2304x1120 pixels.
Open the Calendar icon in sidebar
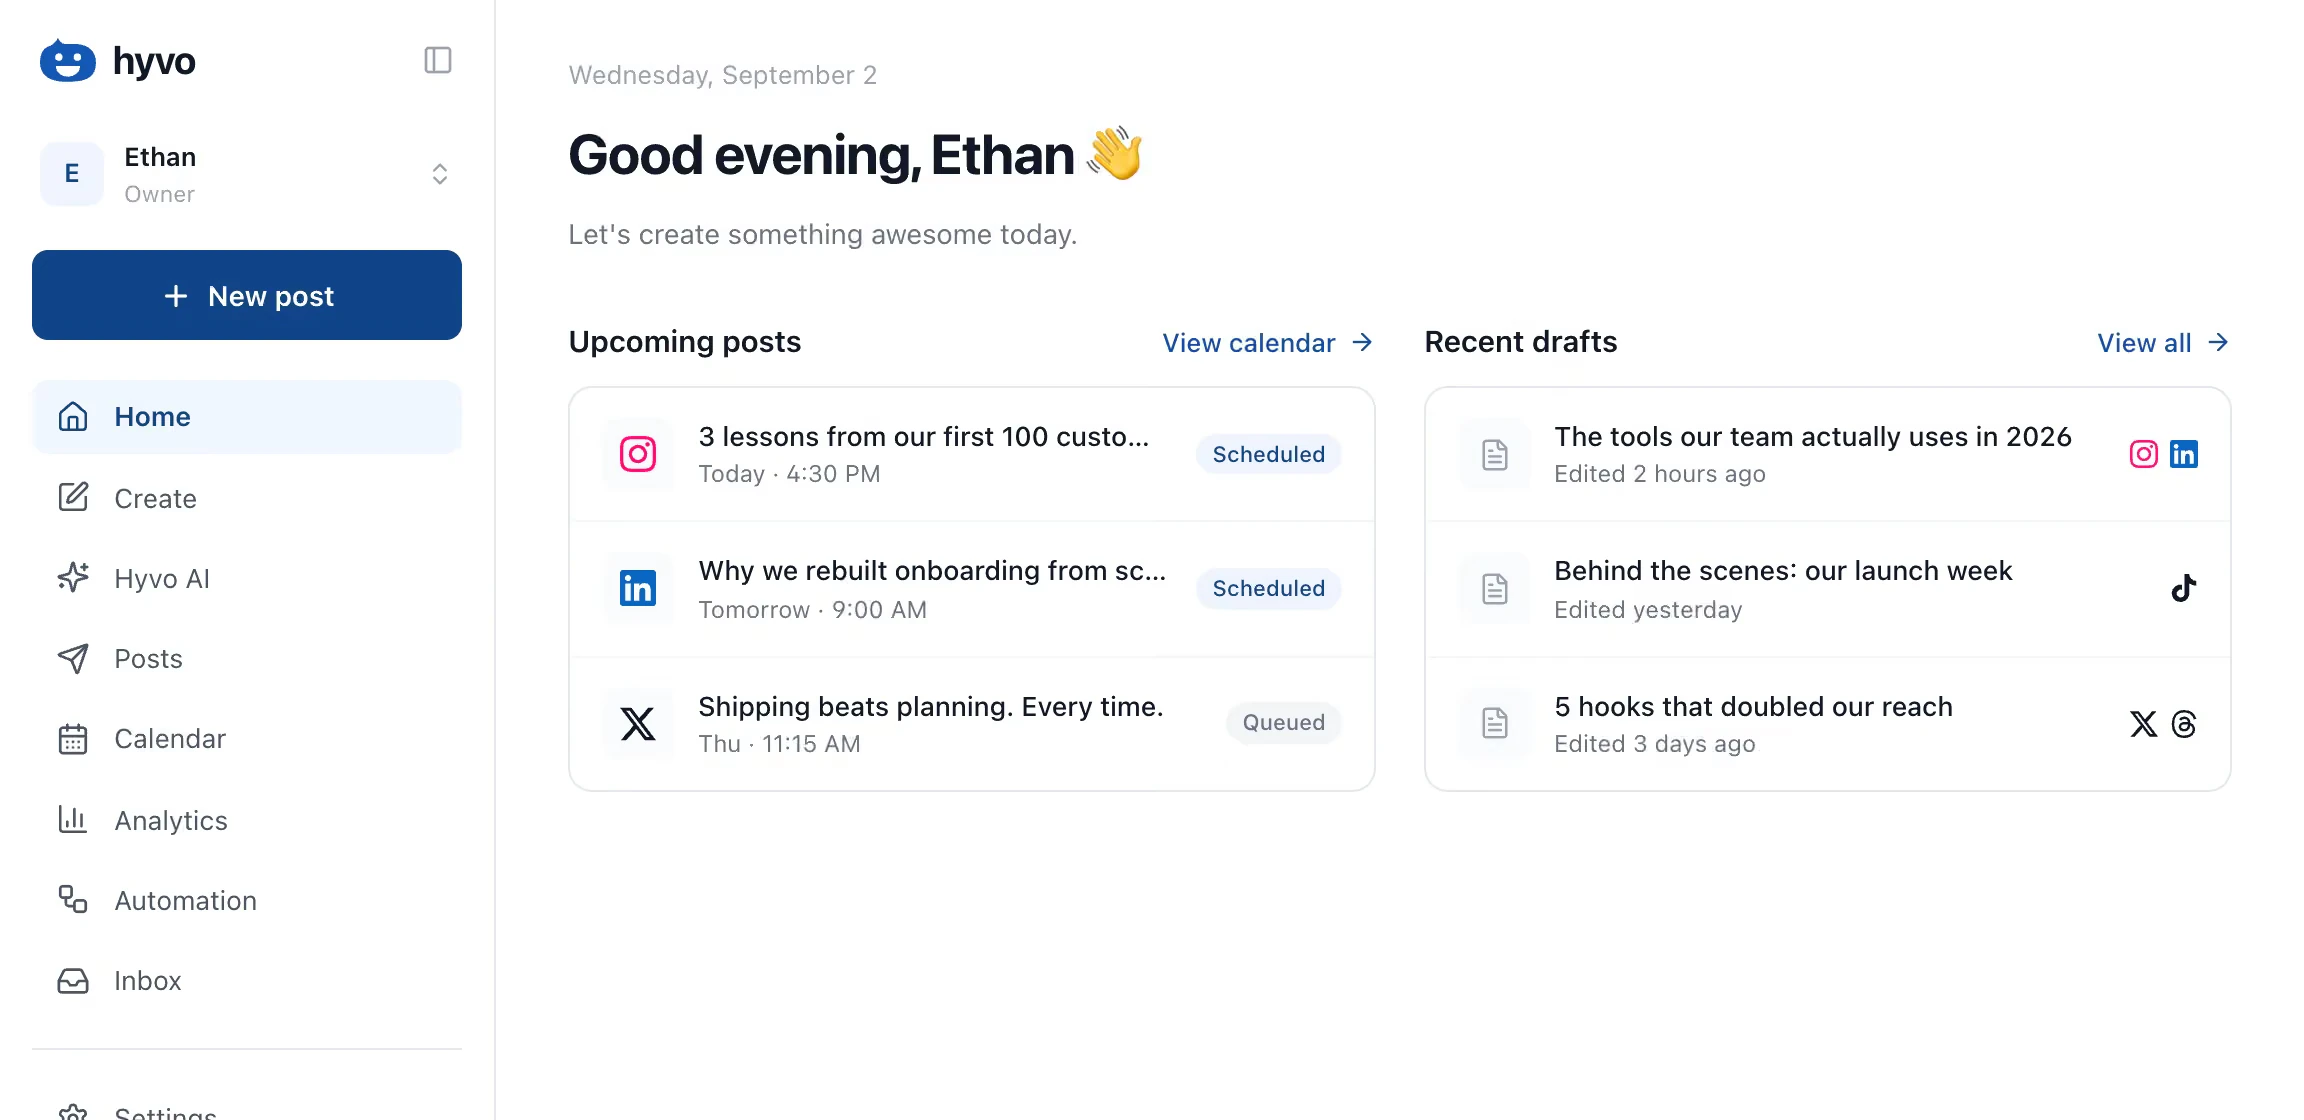coord(73,739)
